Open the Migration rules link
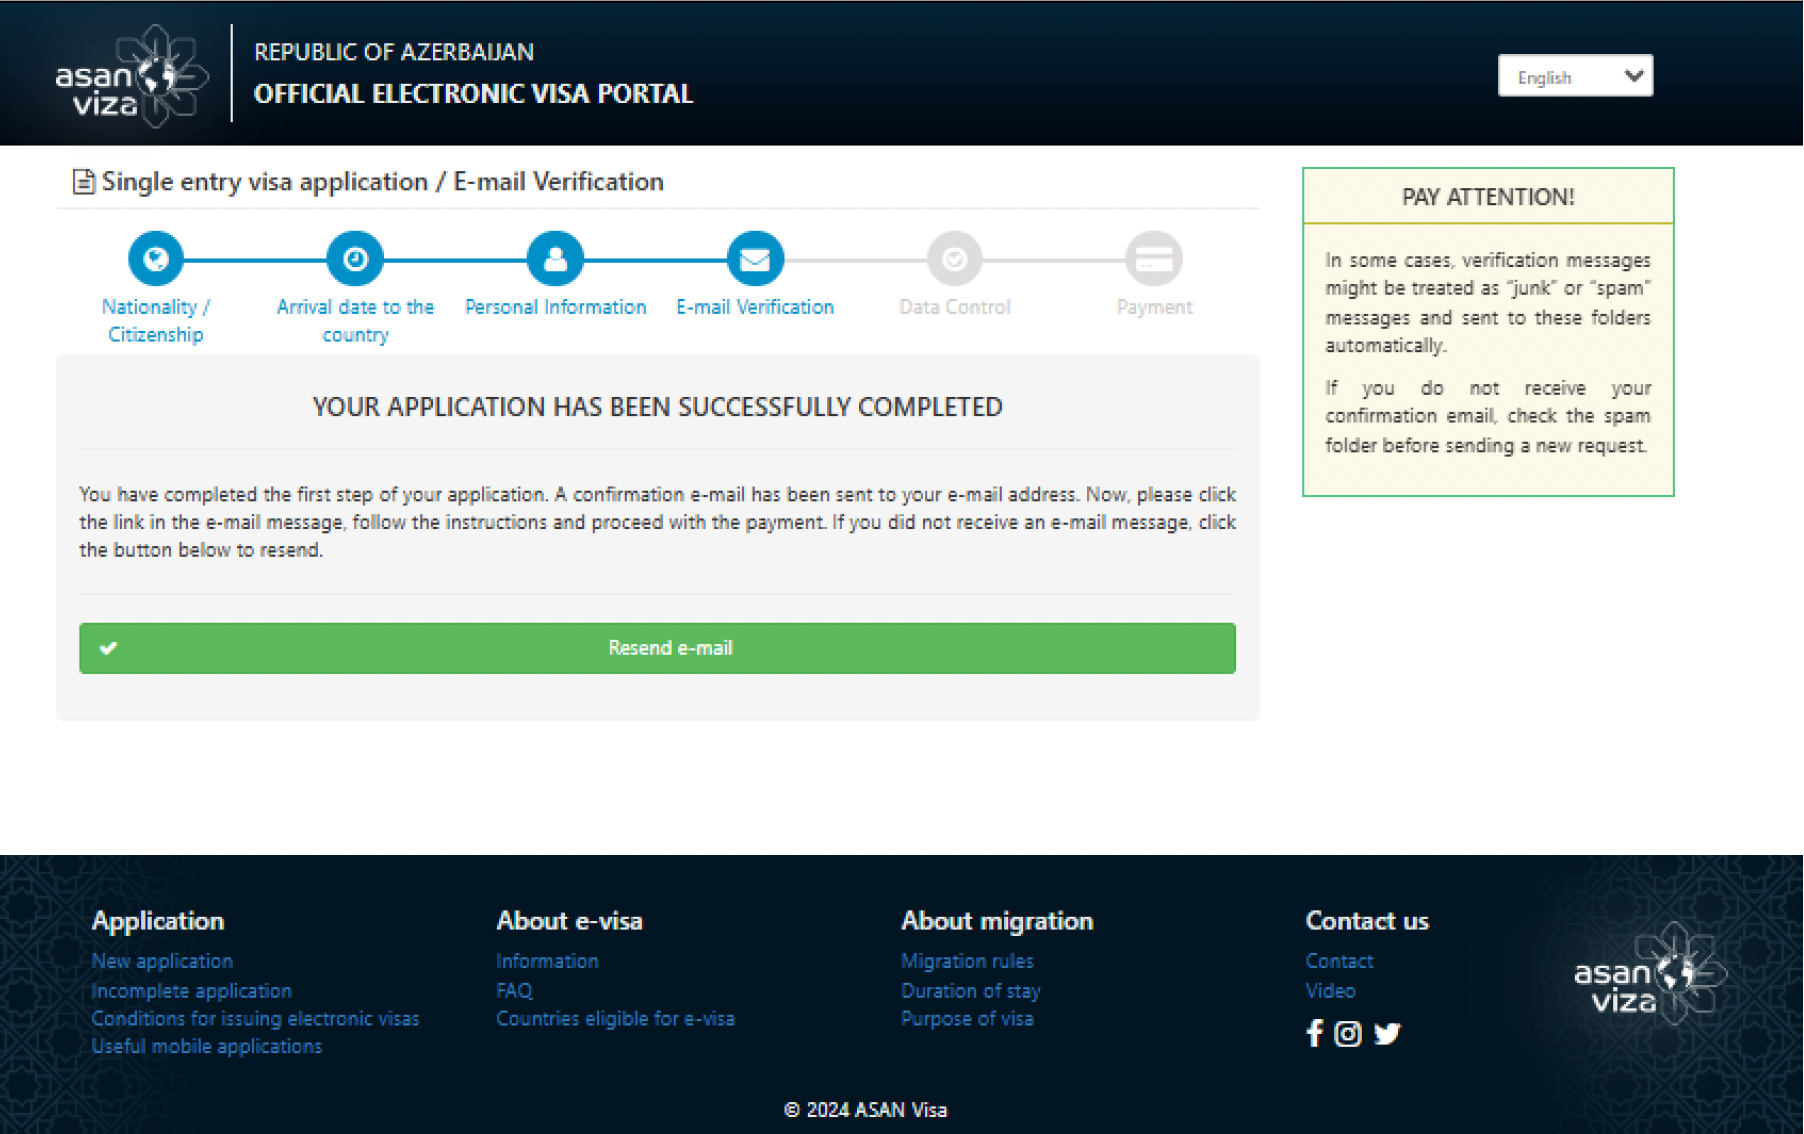1804x1134 pixels. [967, 961]
